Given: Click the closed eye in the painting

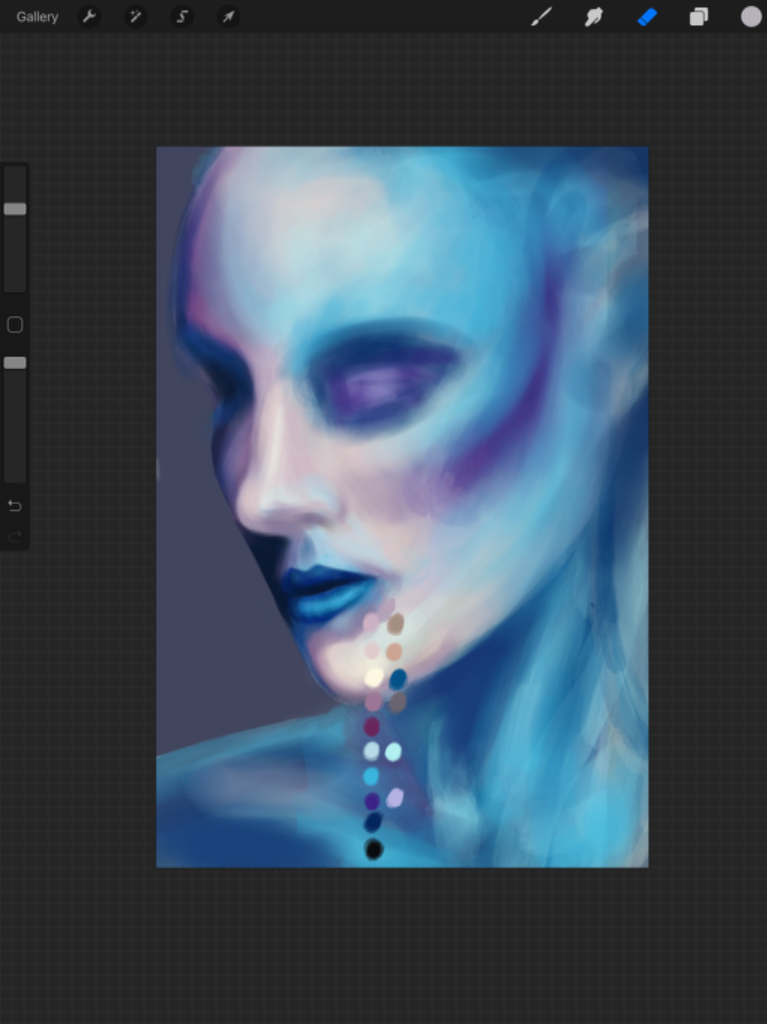Looking at the screenshot, I should click(x=385, y=385).
